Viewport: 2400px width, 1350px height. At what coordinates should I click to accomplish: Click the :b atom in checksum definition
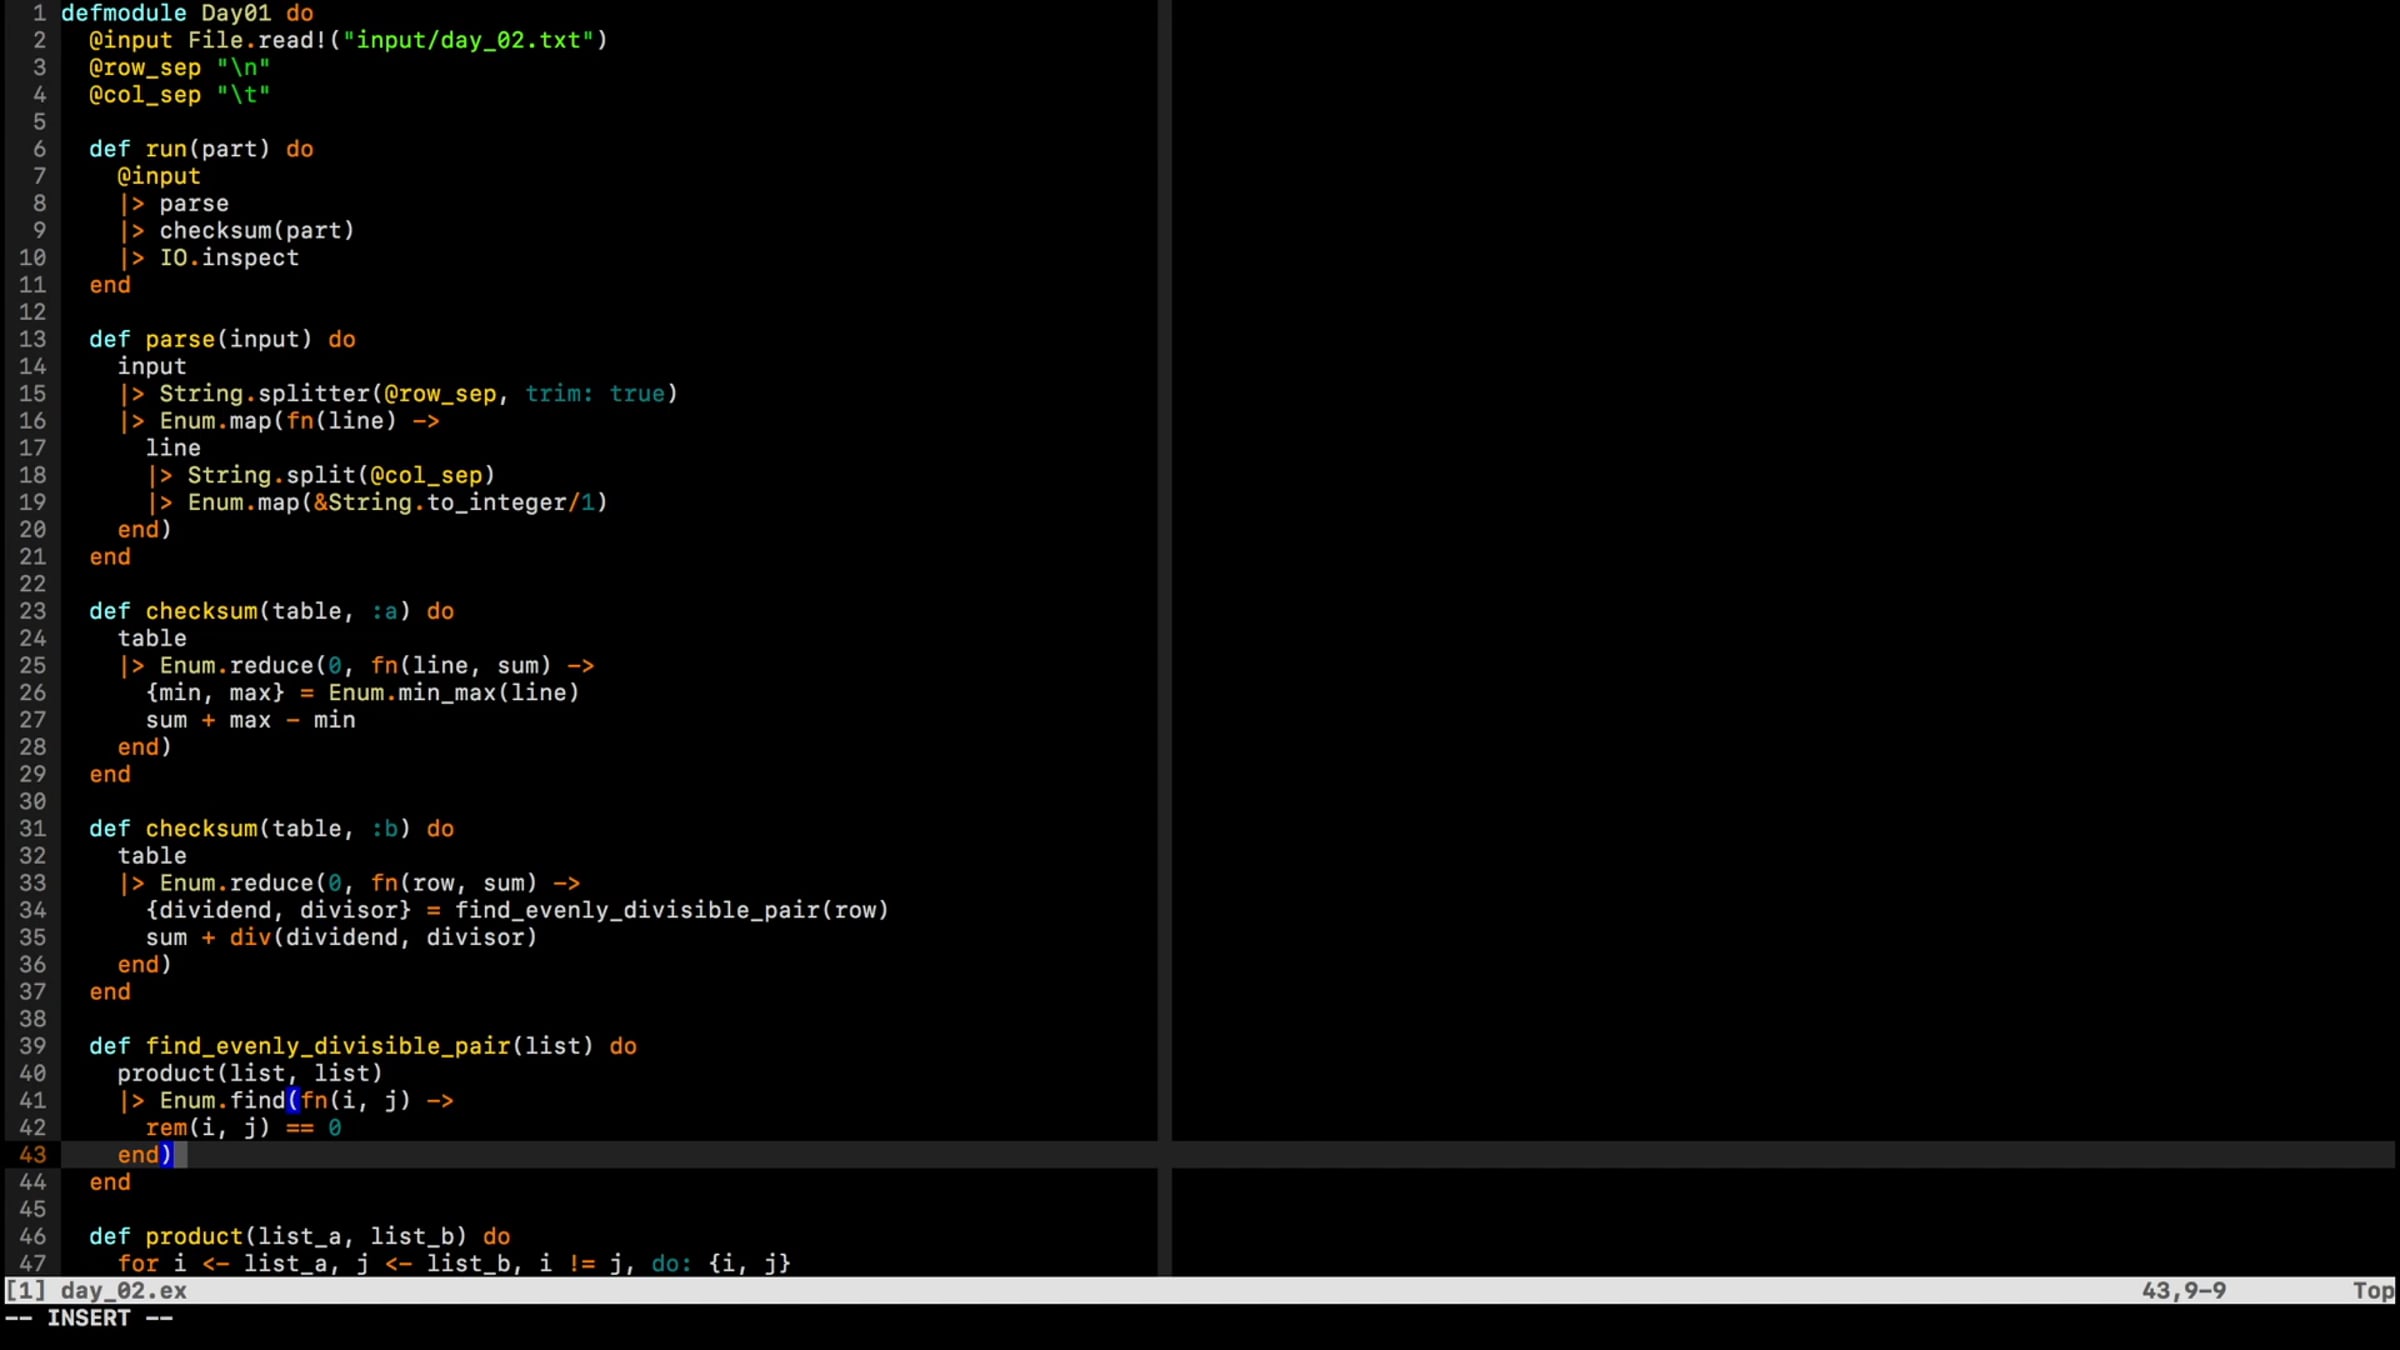pyautogui.click(x=385, y=829)
